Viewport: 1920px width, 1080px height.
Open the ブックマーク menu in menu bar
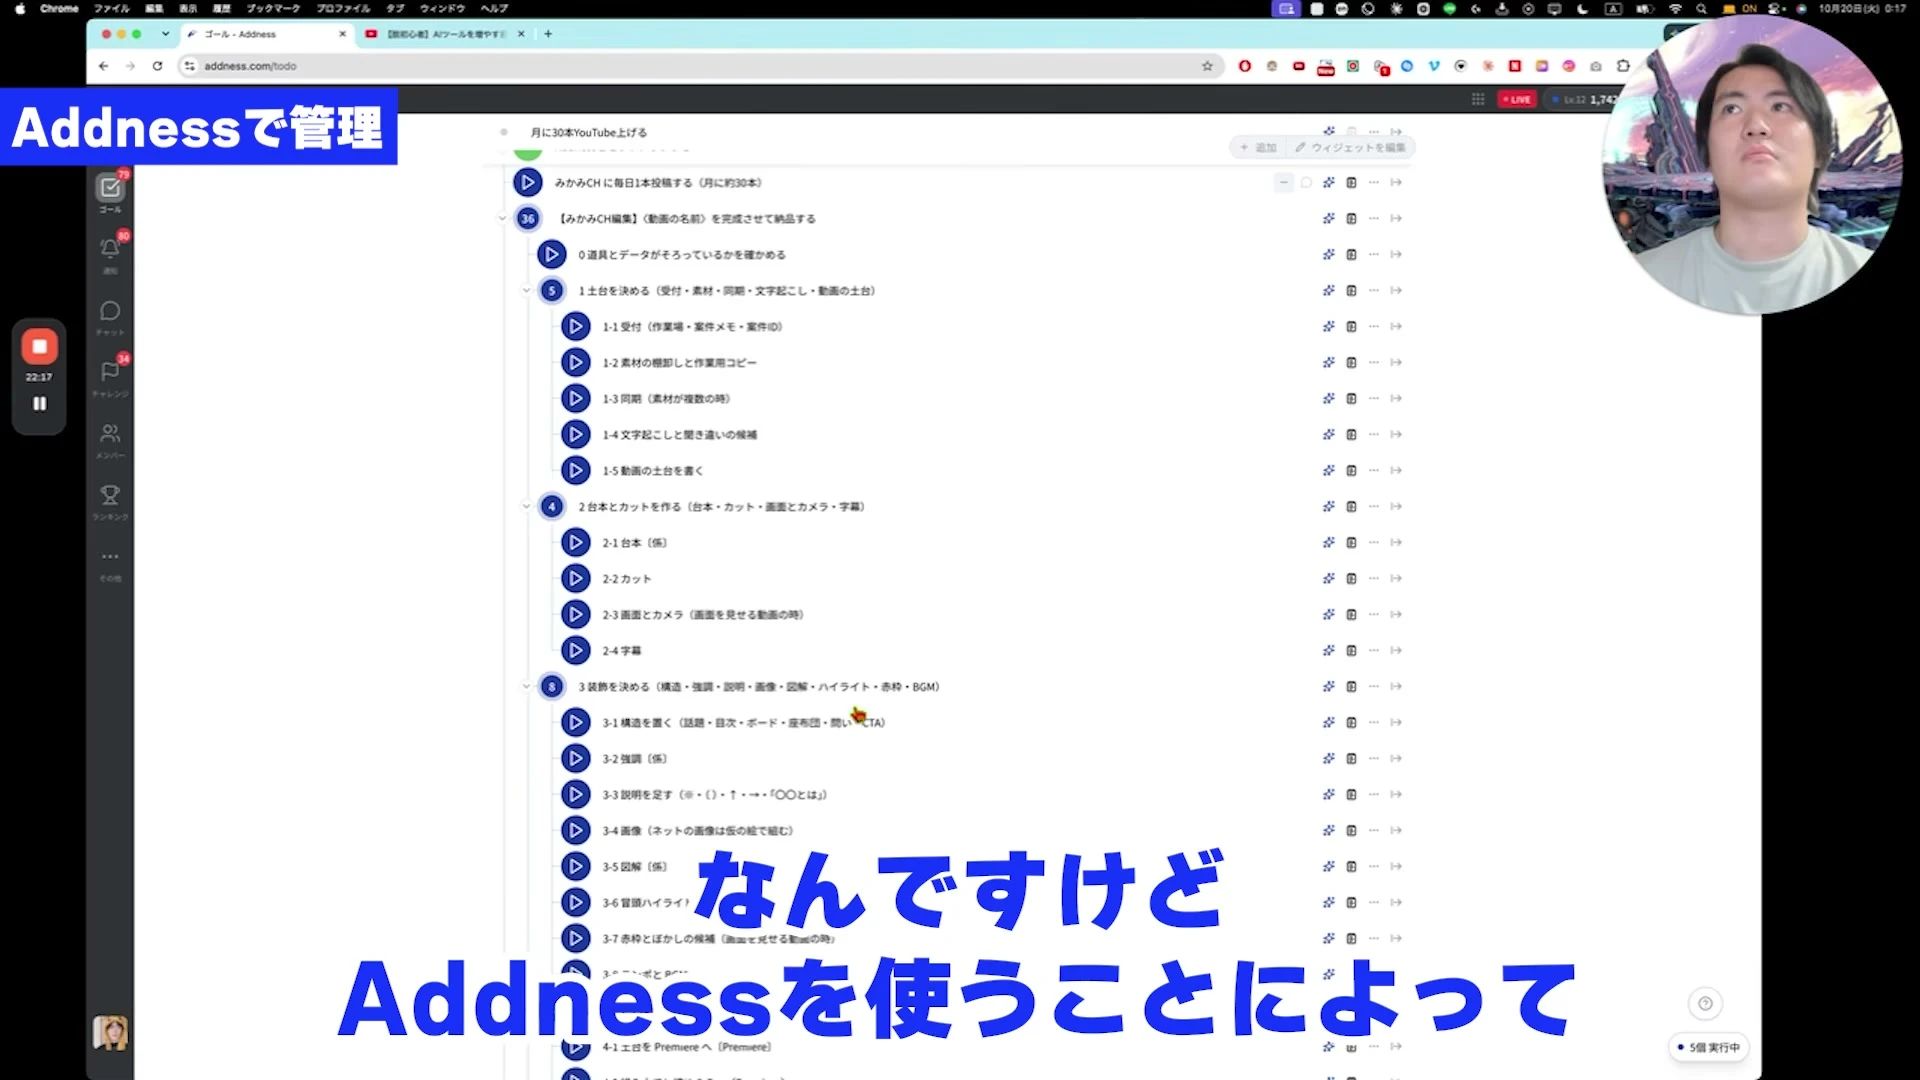click(274, 8)
